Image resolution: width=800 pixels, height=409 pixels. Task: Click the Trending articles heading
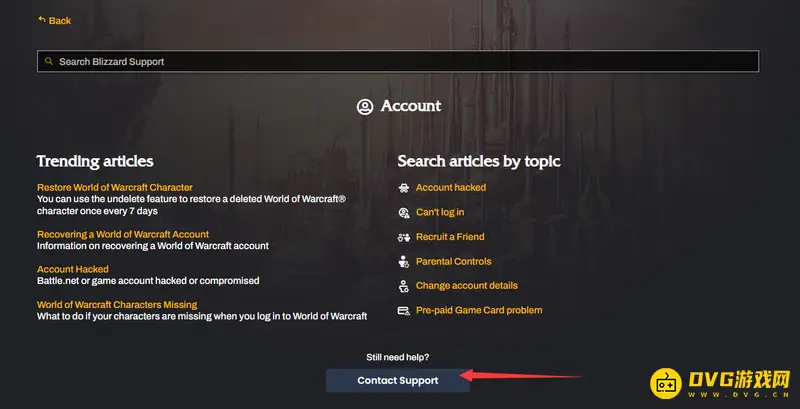tap(95, 161)
